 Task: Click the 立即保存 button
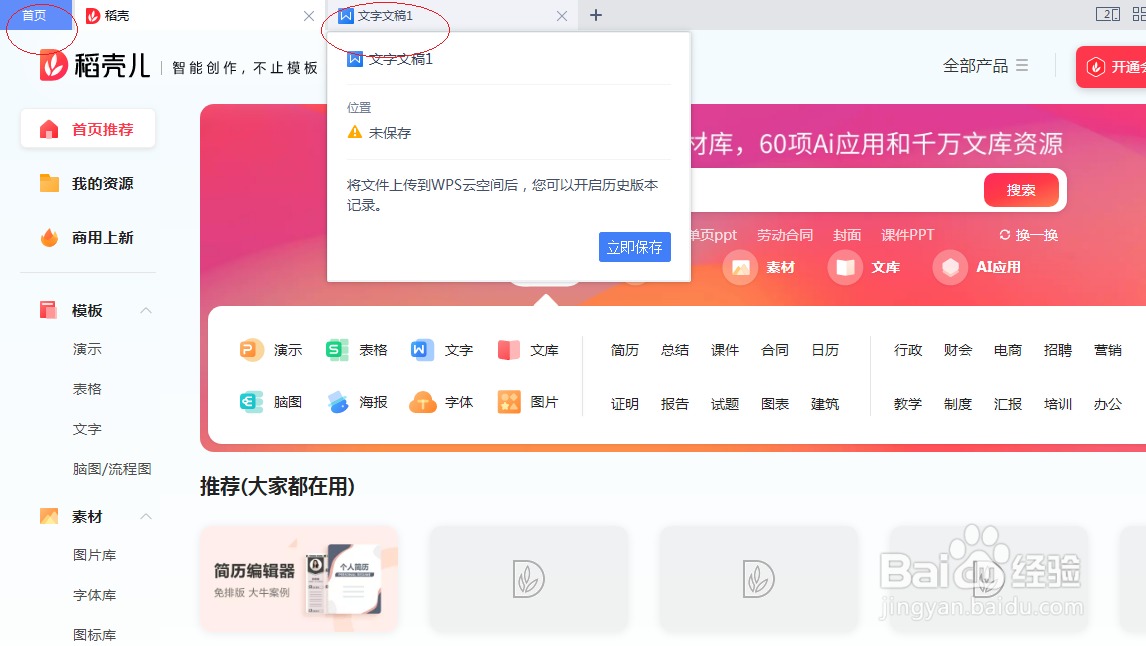[x=634, y=247]
